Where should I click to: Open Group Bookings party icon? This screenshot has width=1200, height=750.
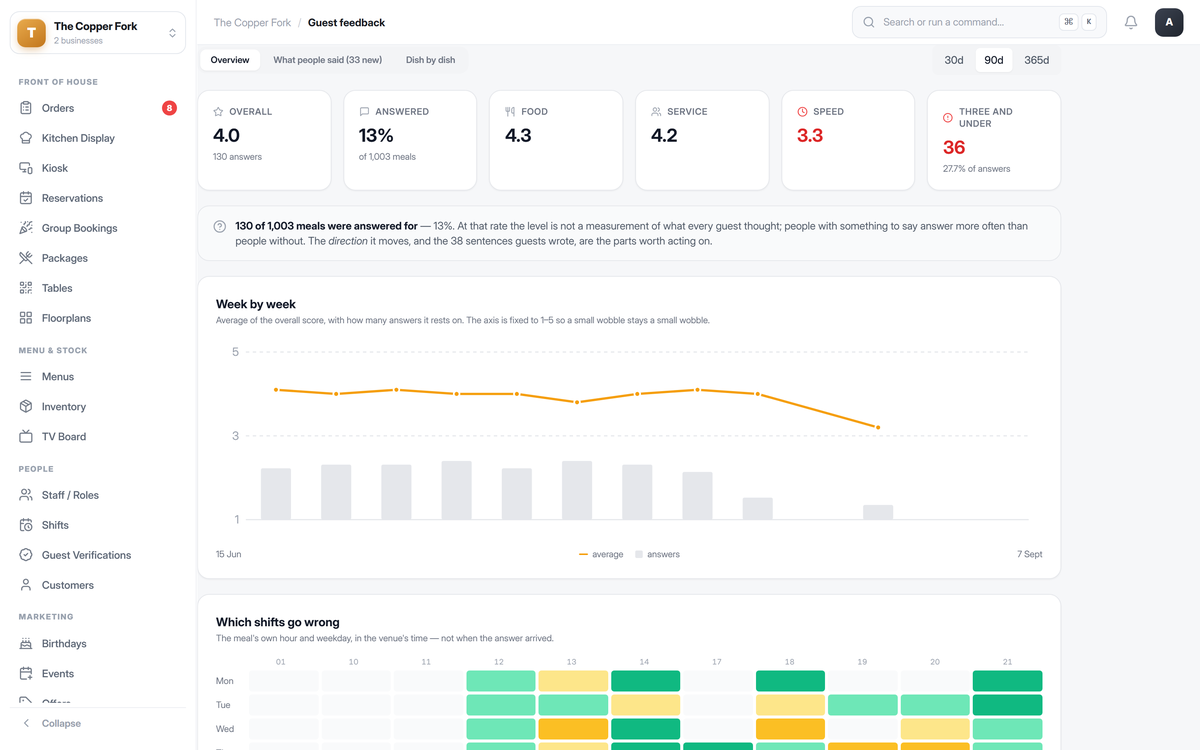[26, 228]
